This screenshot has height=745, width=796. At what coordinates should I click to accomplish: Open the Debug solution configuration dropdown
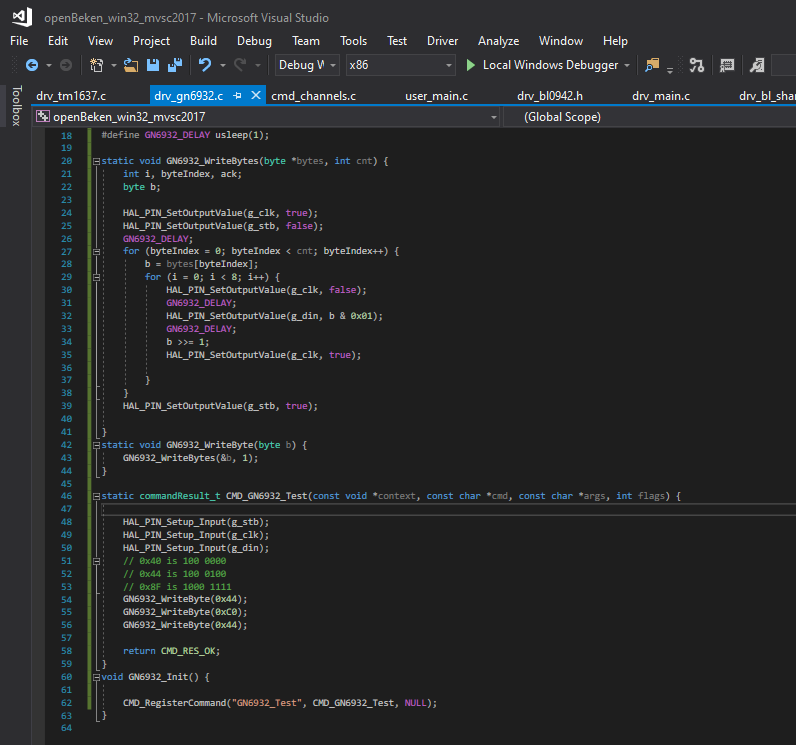(x=307, y=65)
